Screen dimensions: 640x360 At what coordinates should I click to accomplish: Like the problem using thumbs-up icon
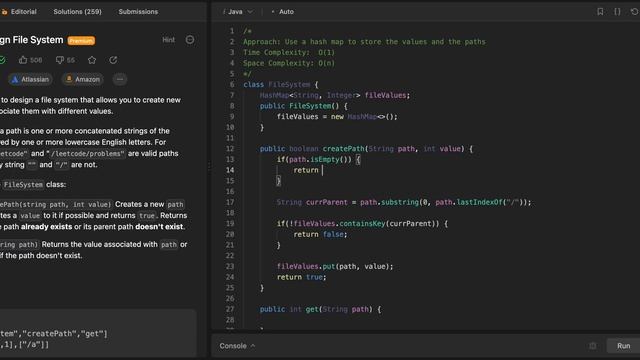pyautogui.click(x=23, y=60)
